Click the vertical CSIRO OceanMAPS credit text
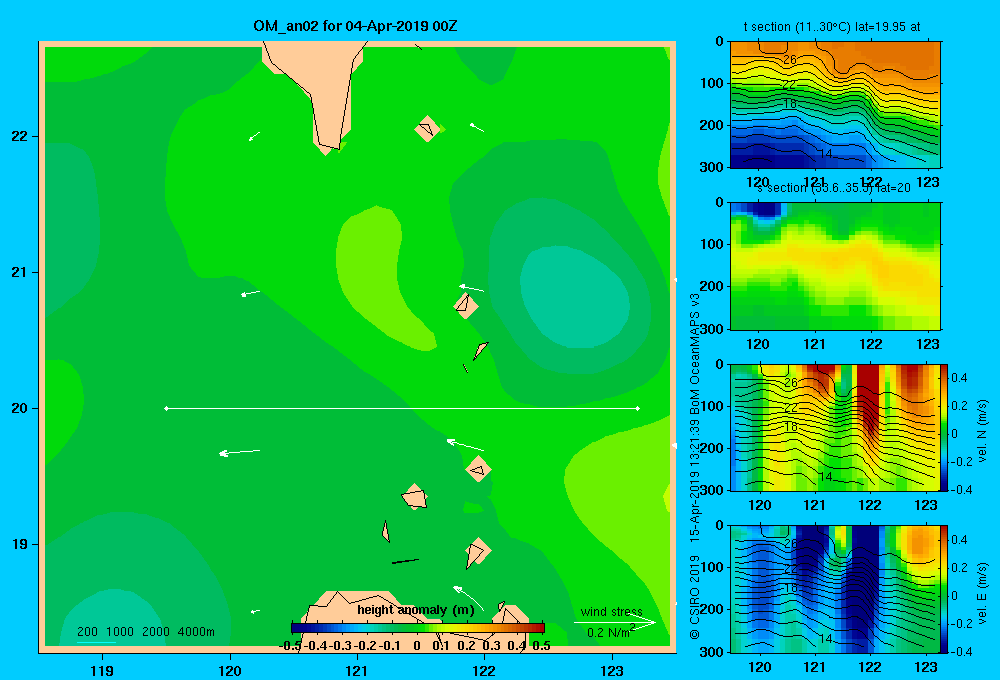The height and width of the screenshot is (680, 1000). [695, 466]
